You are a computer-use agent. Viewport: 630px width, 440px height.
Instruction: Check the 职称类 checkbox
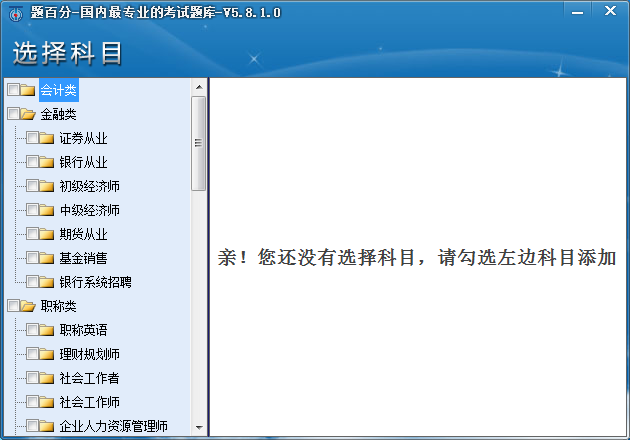tap(13, 306)
